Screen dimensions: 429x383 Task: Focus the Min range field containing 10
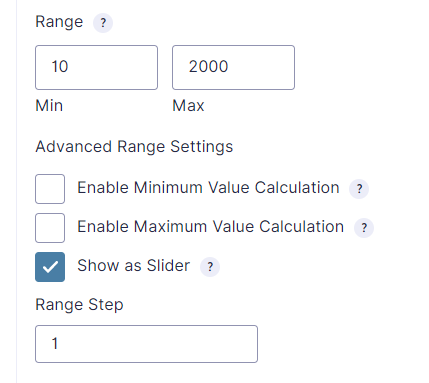point(96,68)
